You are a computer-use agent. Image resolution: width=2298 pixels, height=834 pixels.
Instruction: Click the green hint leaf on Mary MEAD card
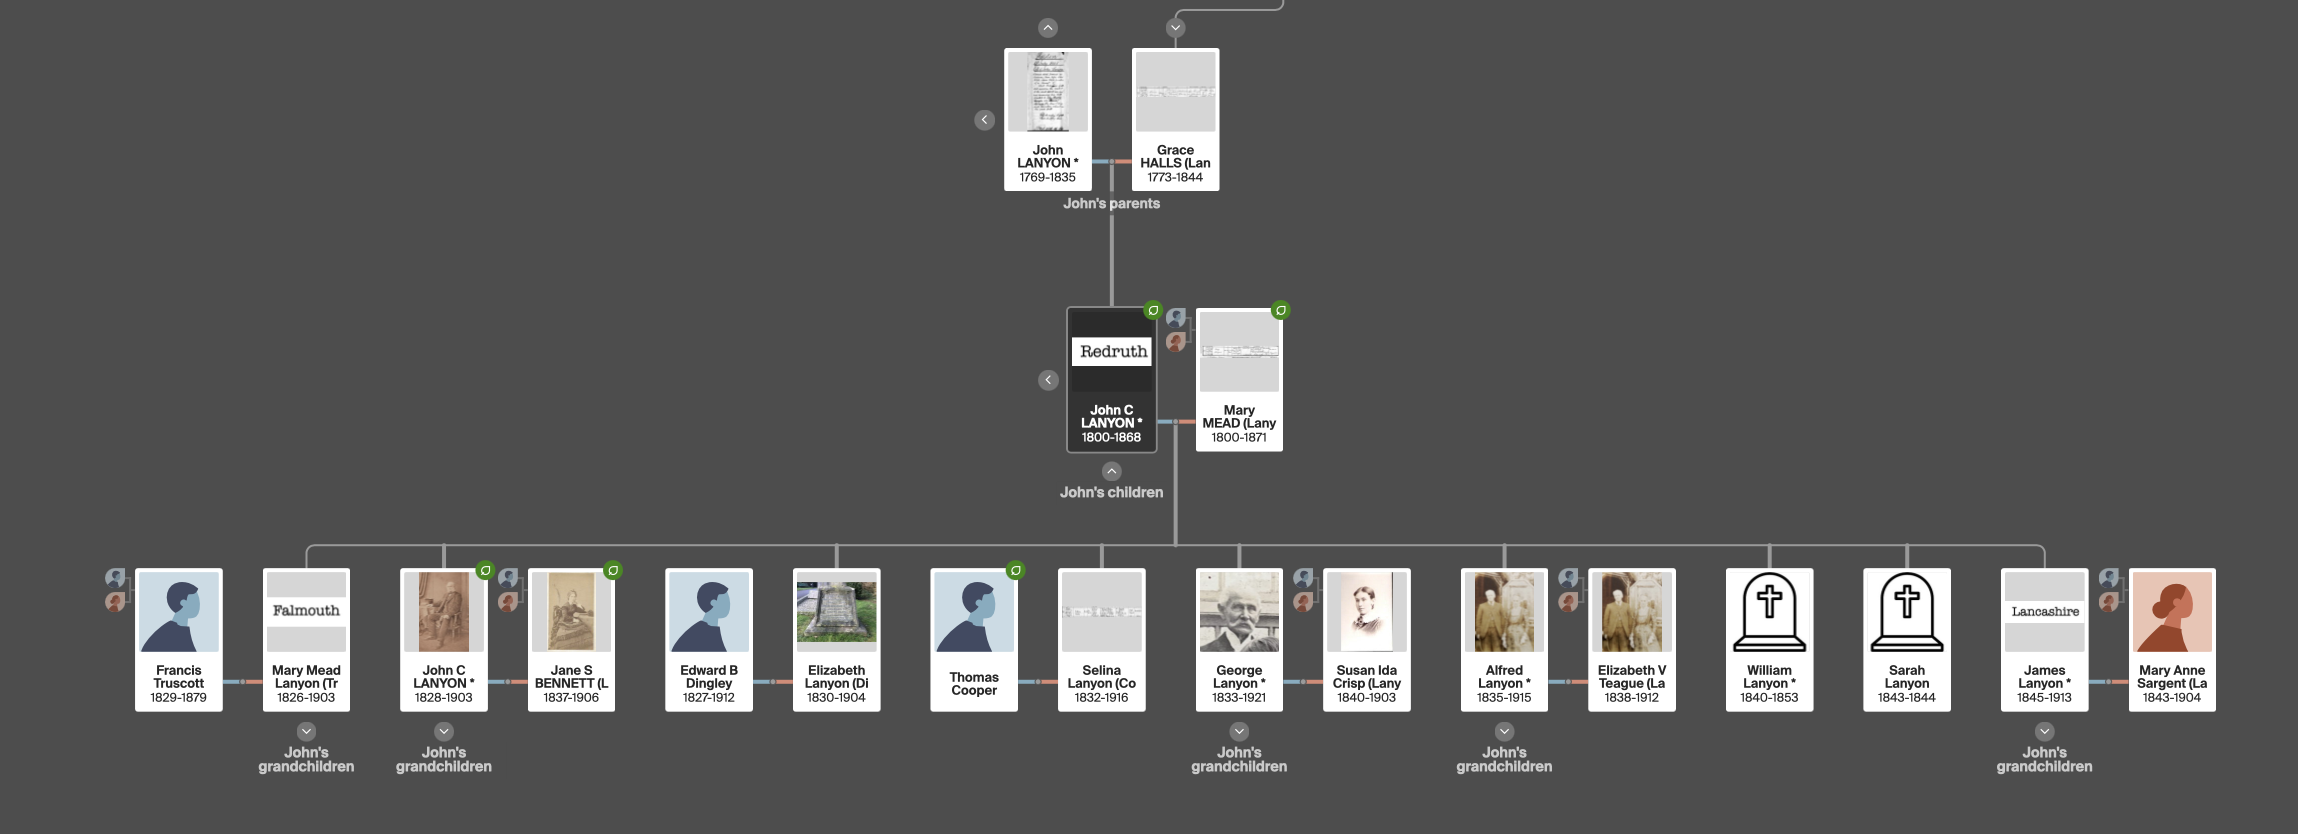(1280, 310)
